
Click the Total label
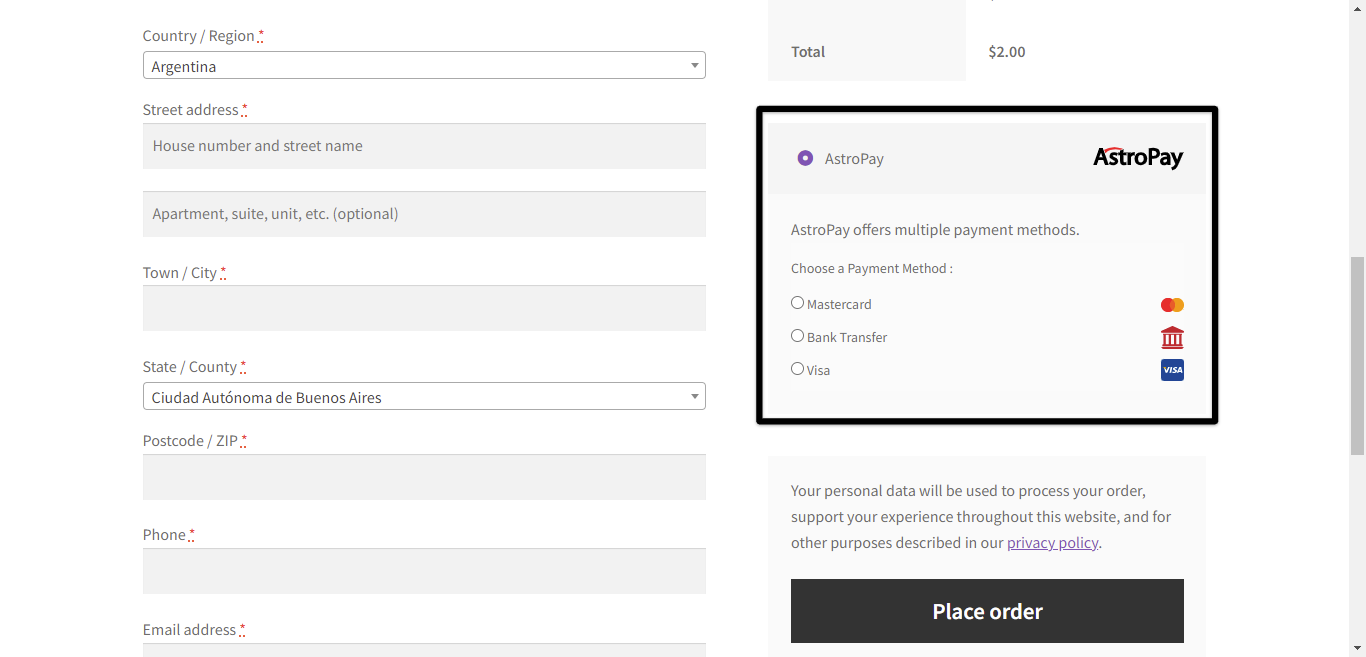tap(808, 52)
